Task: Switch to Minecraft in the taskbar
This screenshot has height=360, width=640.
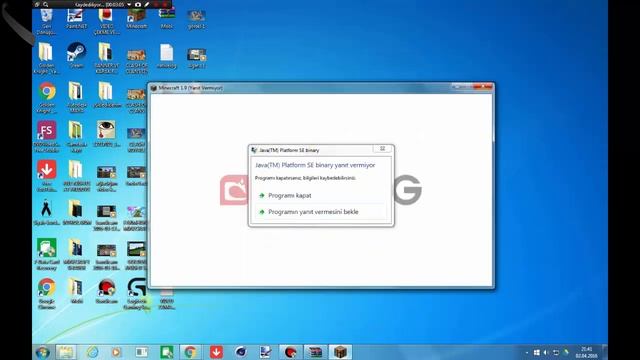Action: tap(340, 352)
